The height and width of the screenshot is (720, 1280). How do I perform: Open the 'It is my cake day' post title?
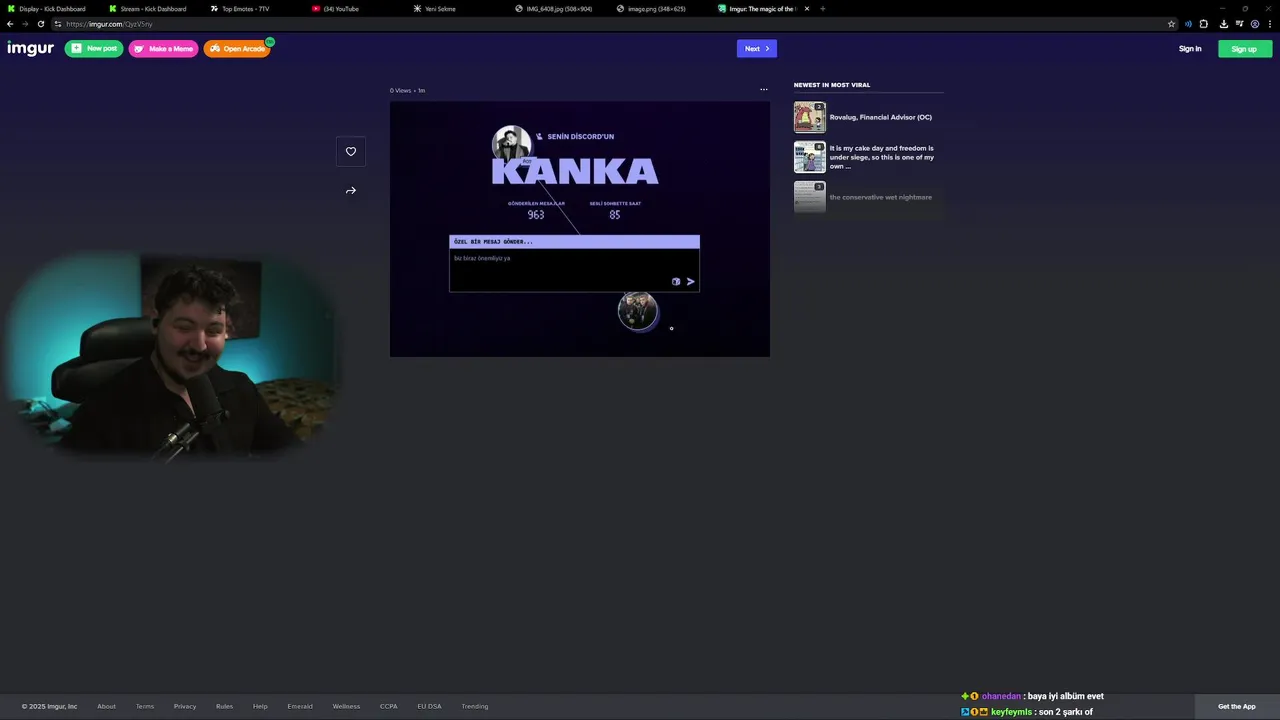[882, 157]
